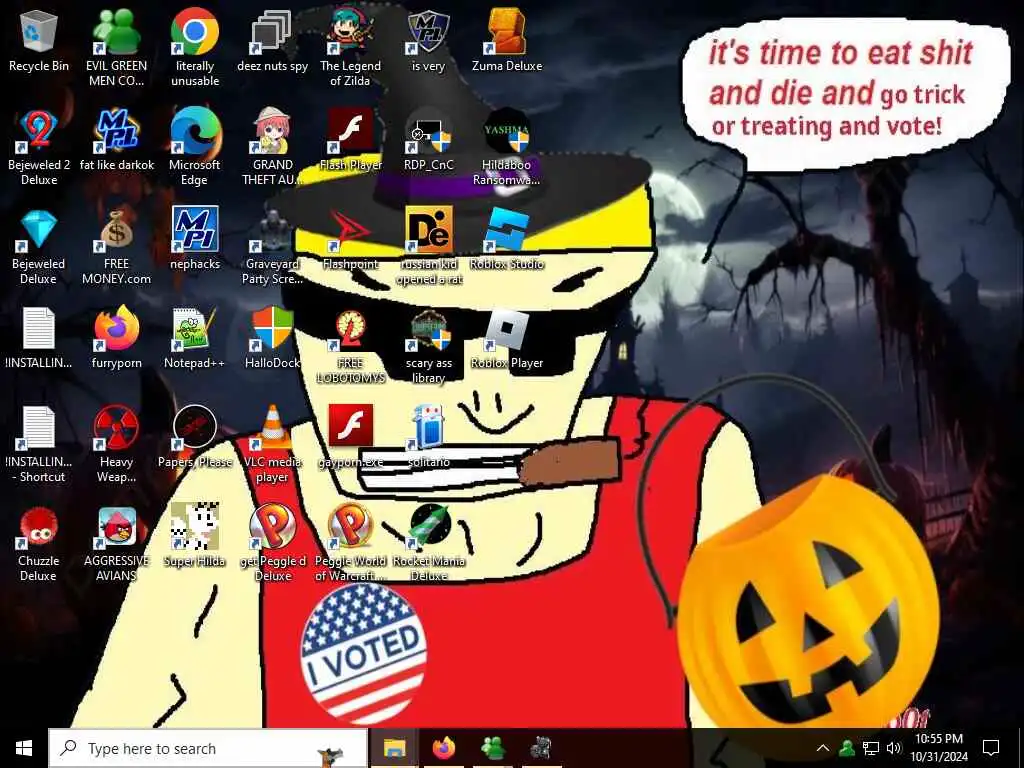Open File Explorer from the taskbar
Image resolution: width=1024 pixels, height=768 pixels.
pos(394,748)
